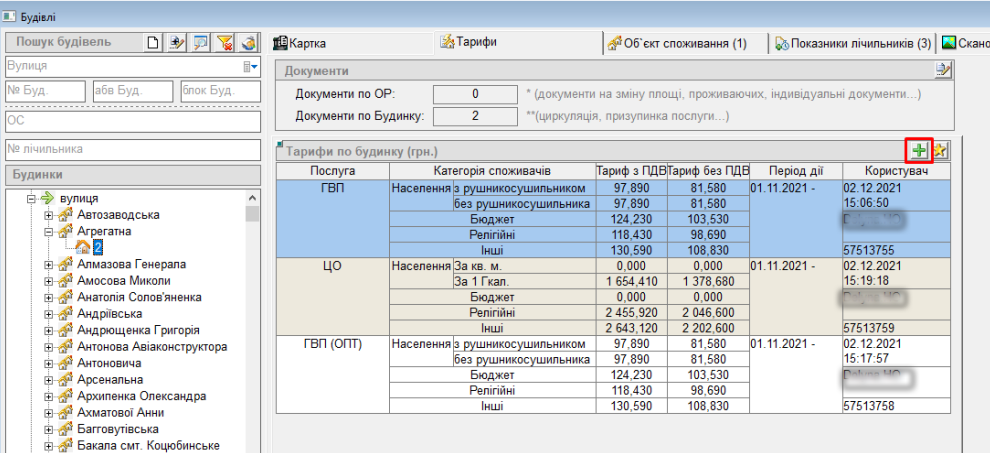Open the Об'єкт споживання (1) tab
The width and height of the screenshot is (990, 453).
pos(681,43)
